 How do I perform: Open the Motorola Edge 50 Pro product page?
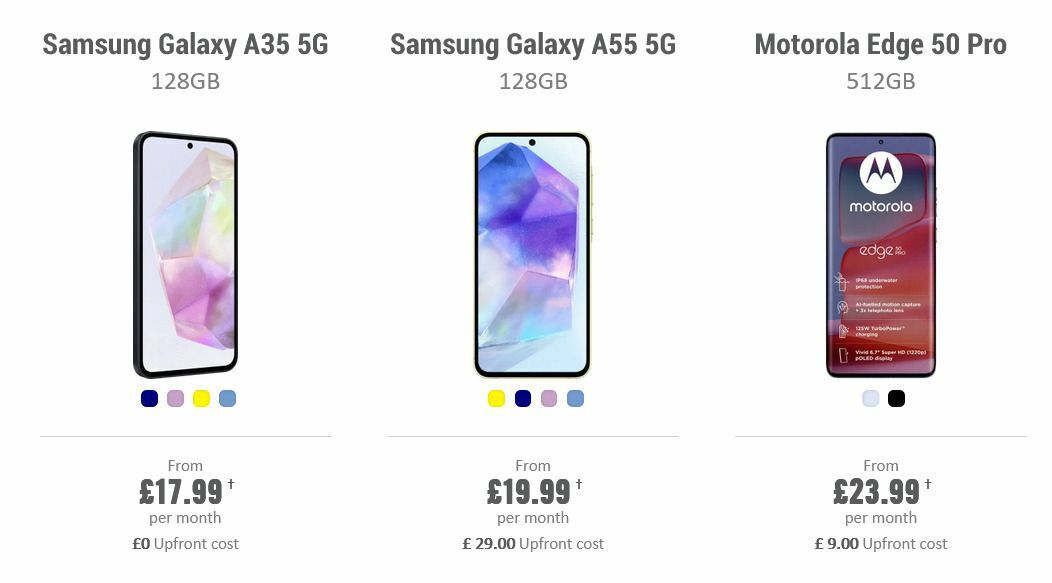[x=881, y=44]
